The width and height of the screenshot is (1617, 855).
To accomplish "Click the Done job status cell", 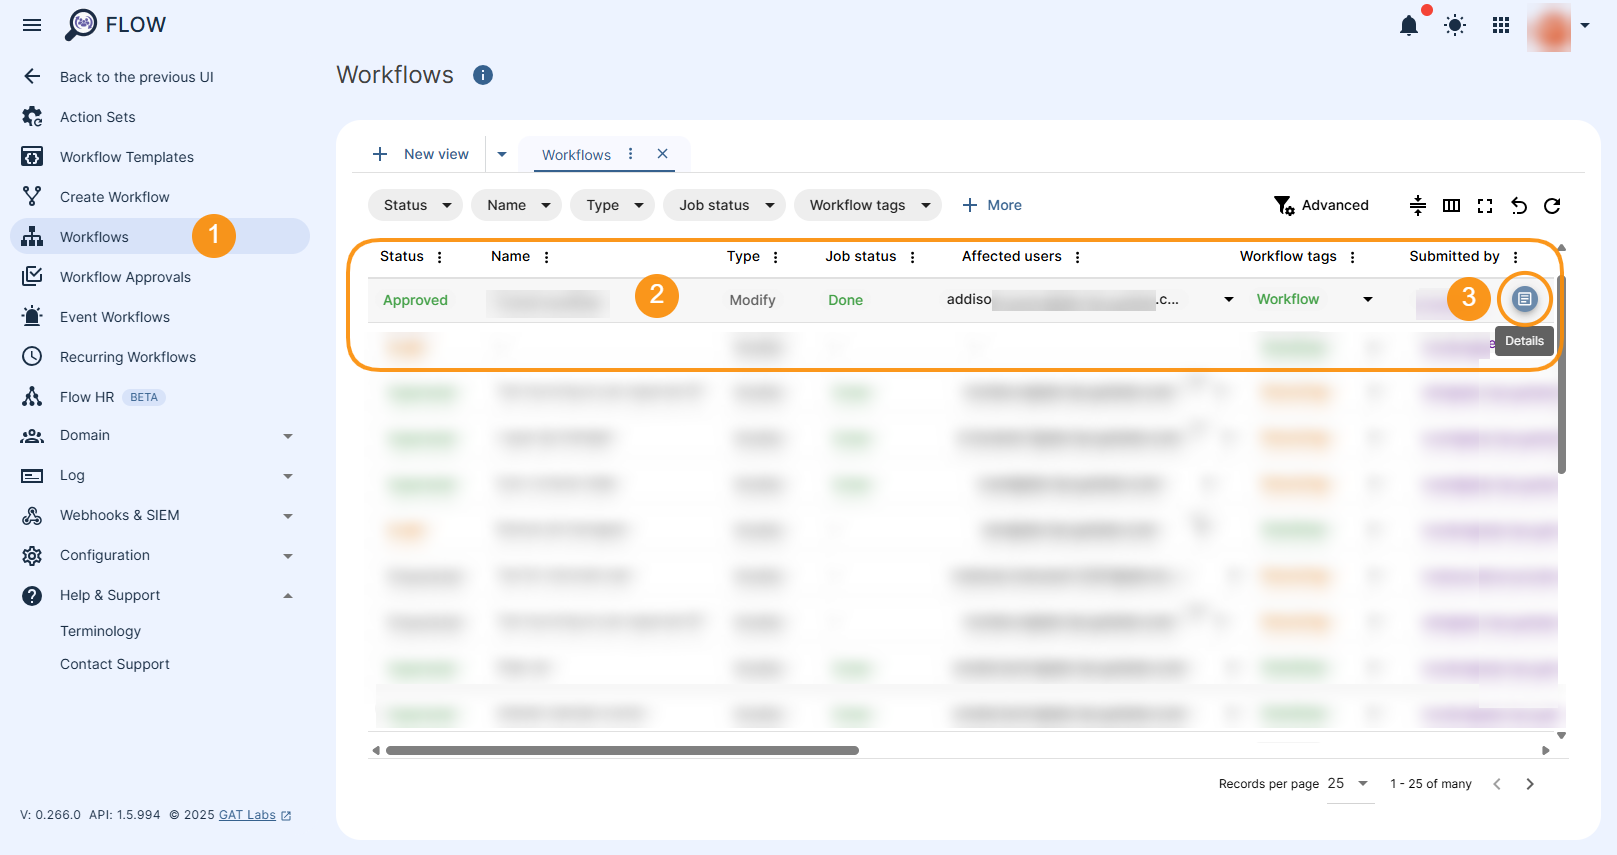I will (845, 300).
